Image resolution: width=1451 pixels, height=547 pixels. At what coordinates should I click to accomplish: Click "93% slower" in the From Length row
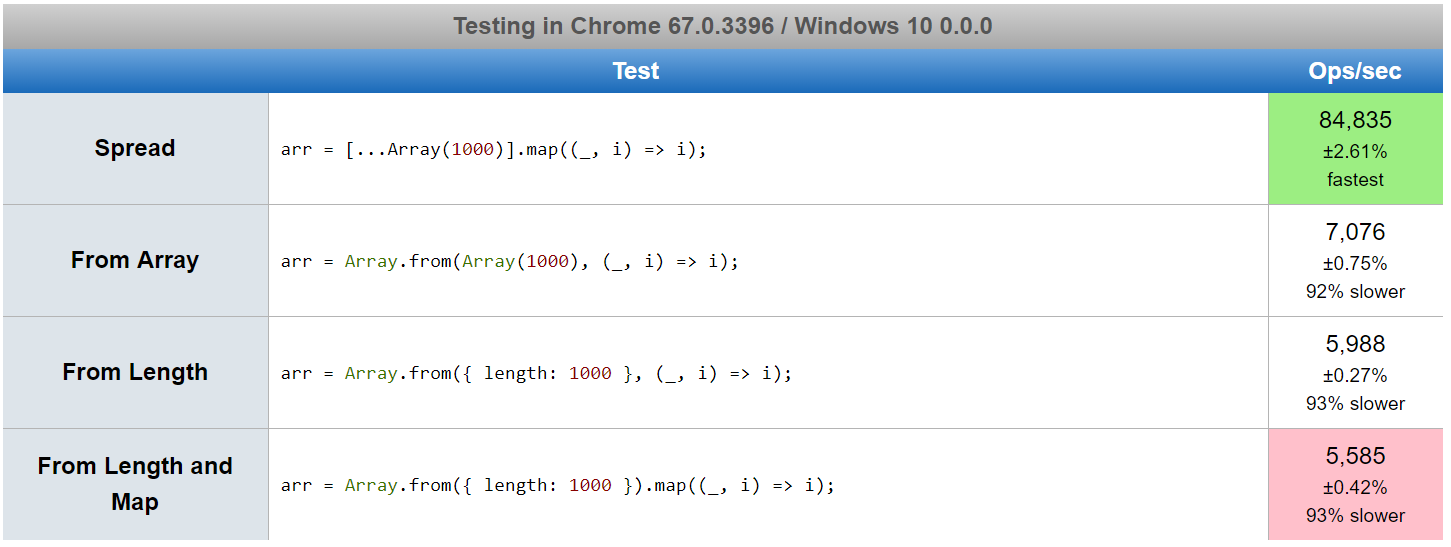pyautogui.click(x=1355, y=404)
